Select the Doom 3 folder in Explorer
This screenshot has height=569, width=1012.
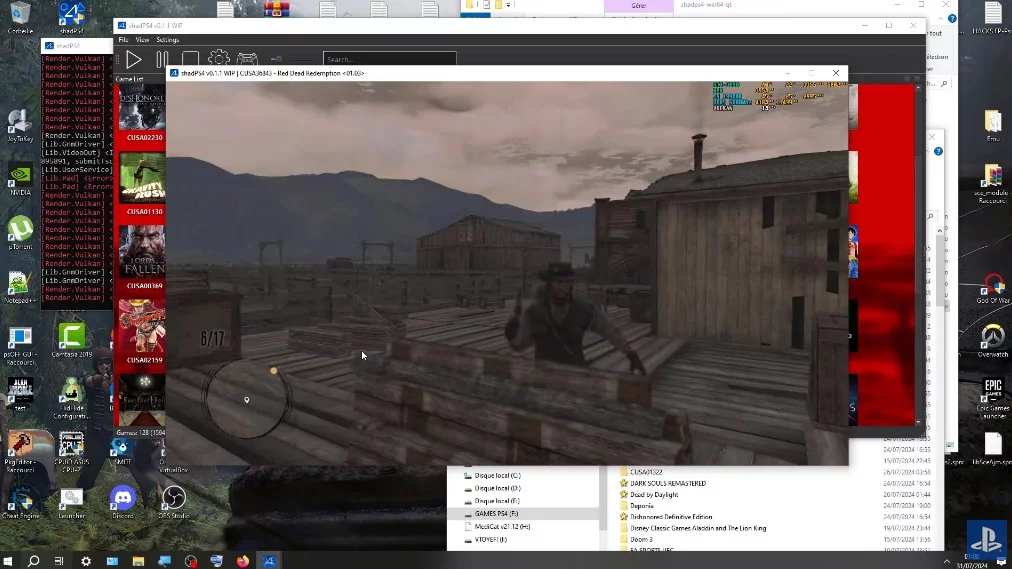[x=641, y=539]
